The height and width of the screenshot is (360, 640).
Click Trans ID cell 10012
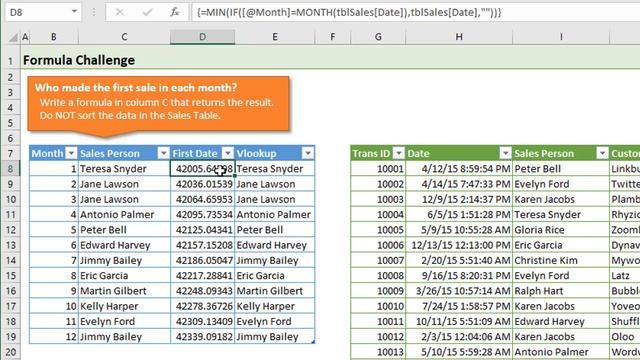click(378, 337)
